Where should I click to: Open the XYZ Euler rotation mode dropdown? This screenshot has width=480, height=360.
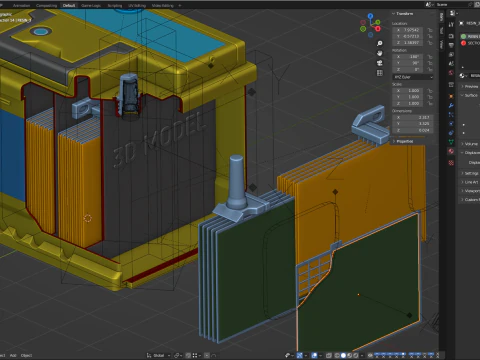[x=413, y=77]
